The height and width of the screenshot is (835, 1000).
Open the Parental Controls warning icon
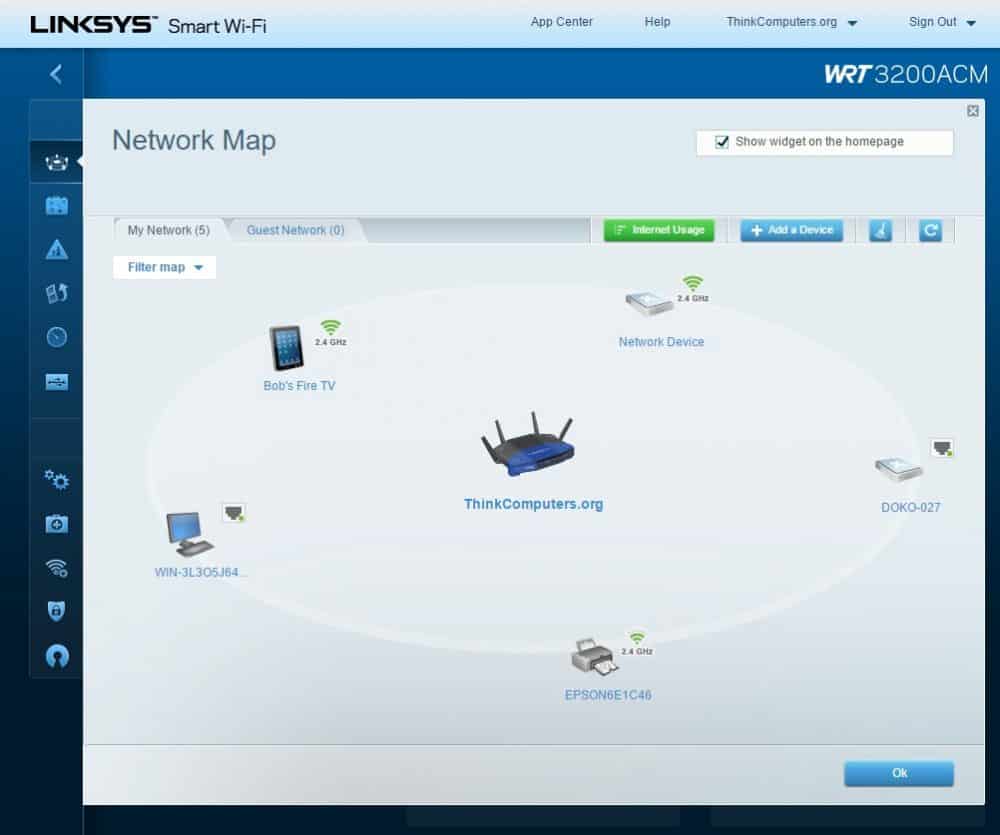click(57, 249)
